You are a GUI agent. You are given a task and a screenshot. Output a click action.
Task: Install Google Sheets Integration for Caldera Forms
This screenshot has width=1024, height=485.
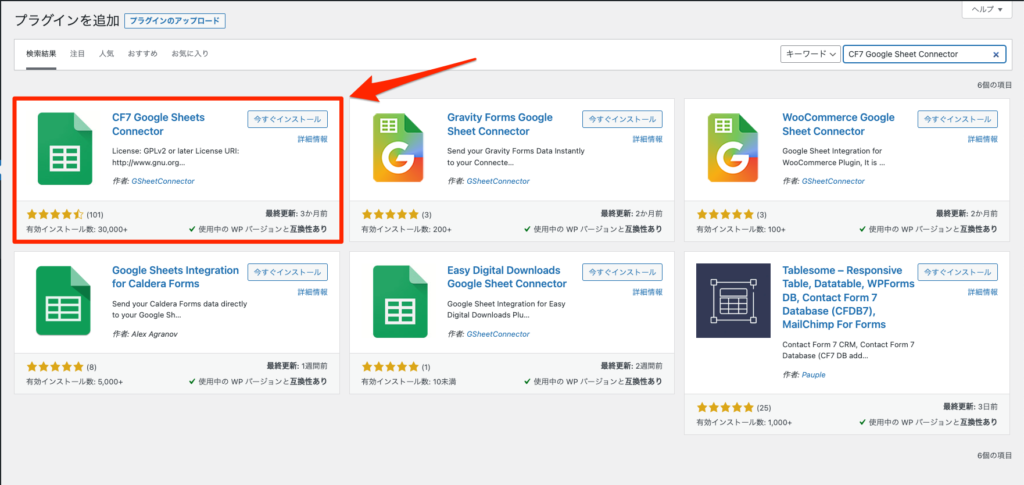[287, 272]
